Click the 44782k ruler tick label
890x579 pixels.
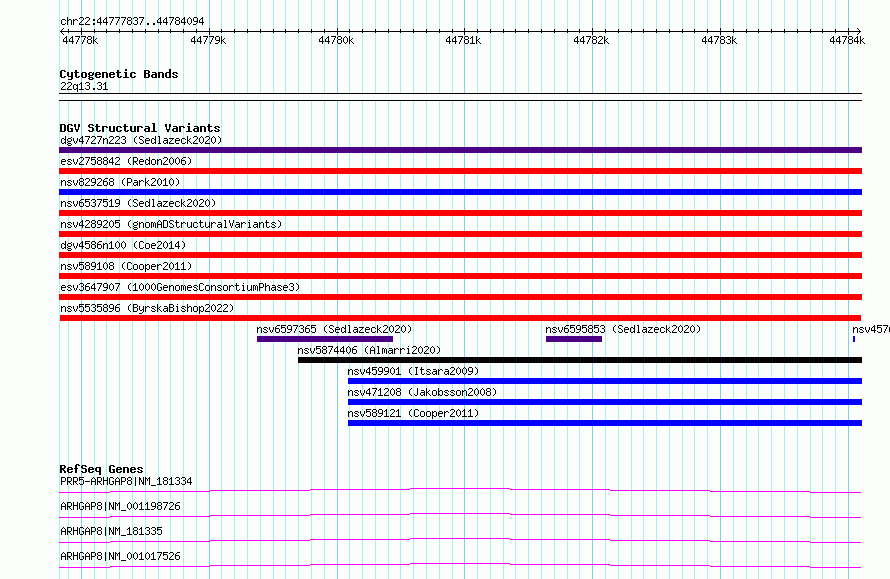[591, 40]
